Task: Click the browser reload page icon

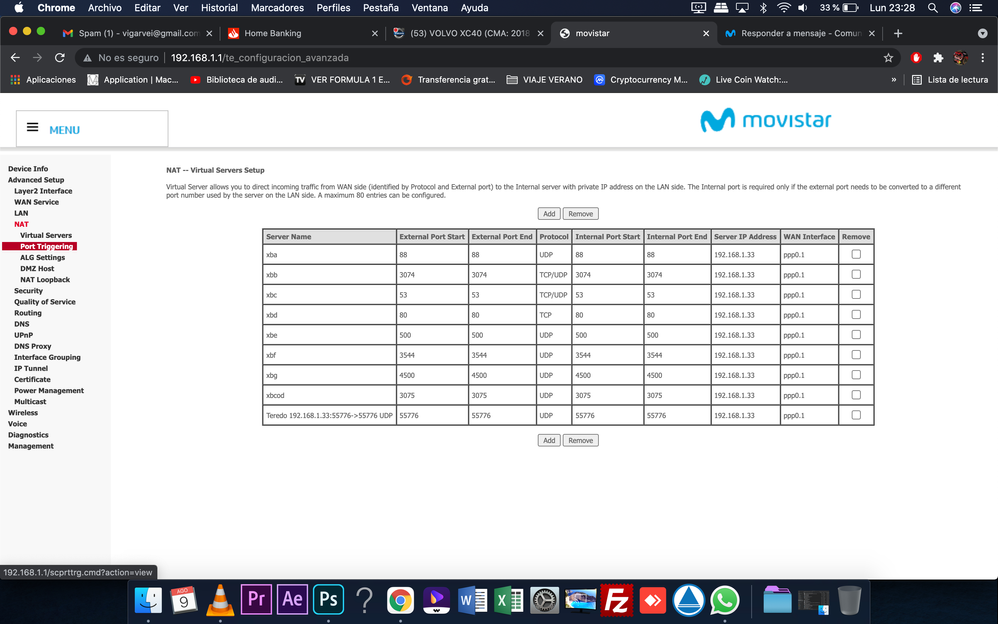Action: 60,58
